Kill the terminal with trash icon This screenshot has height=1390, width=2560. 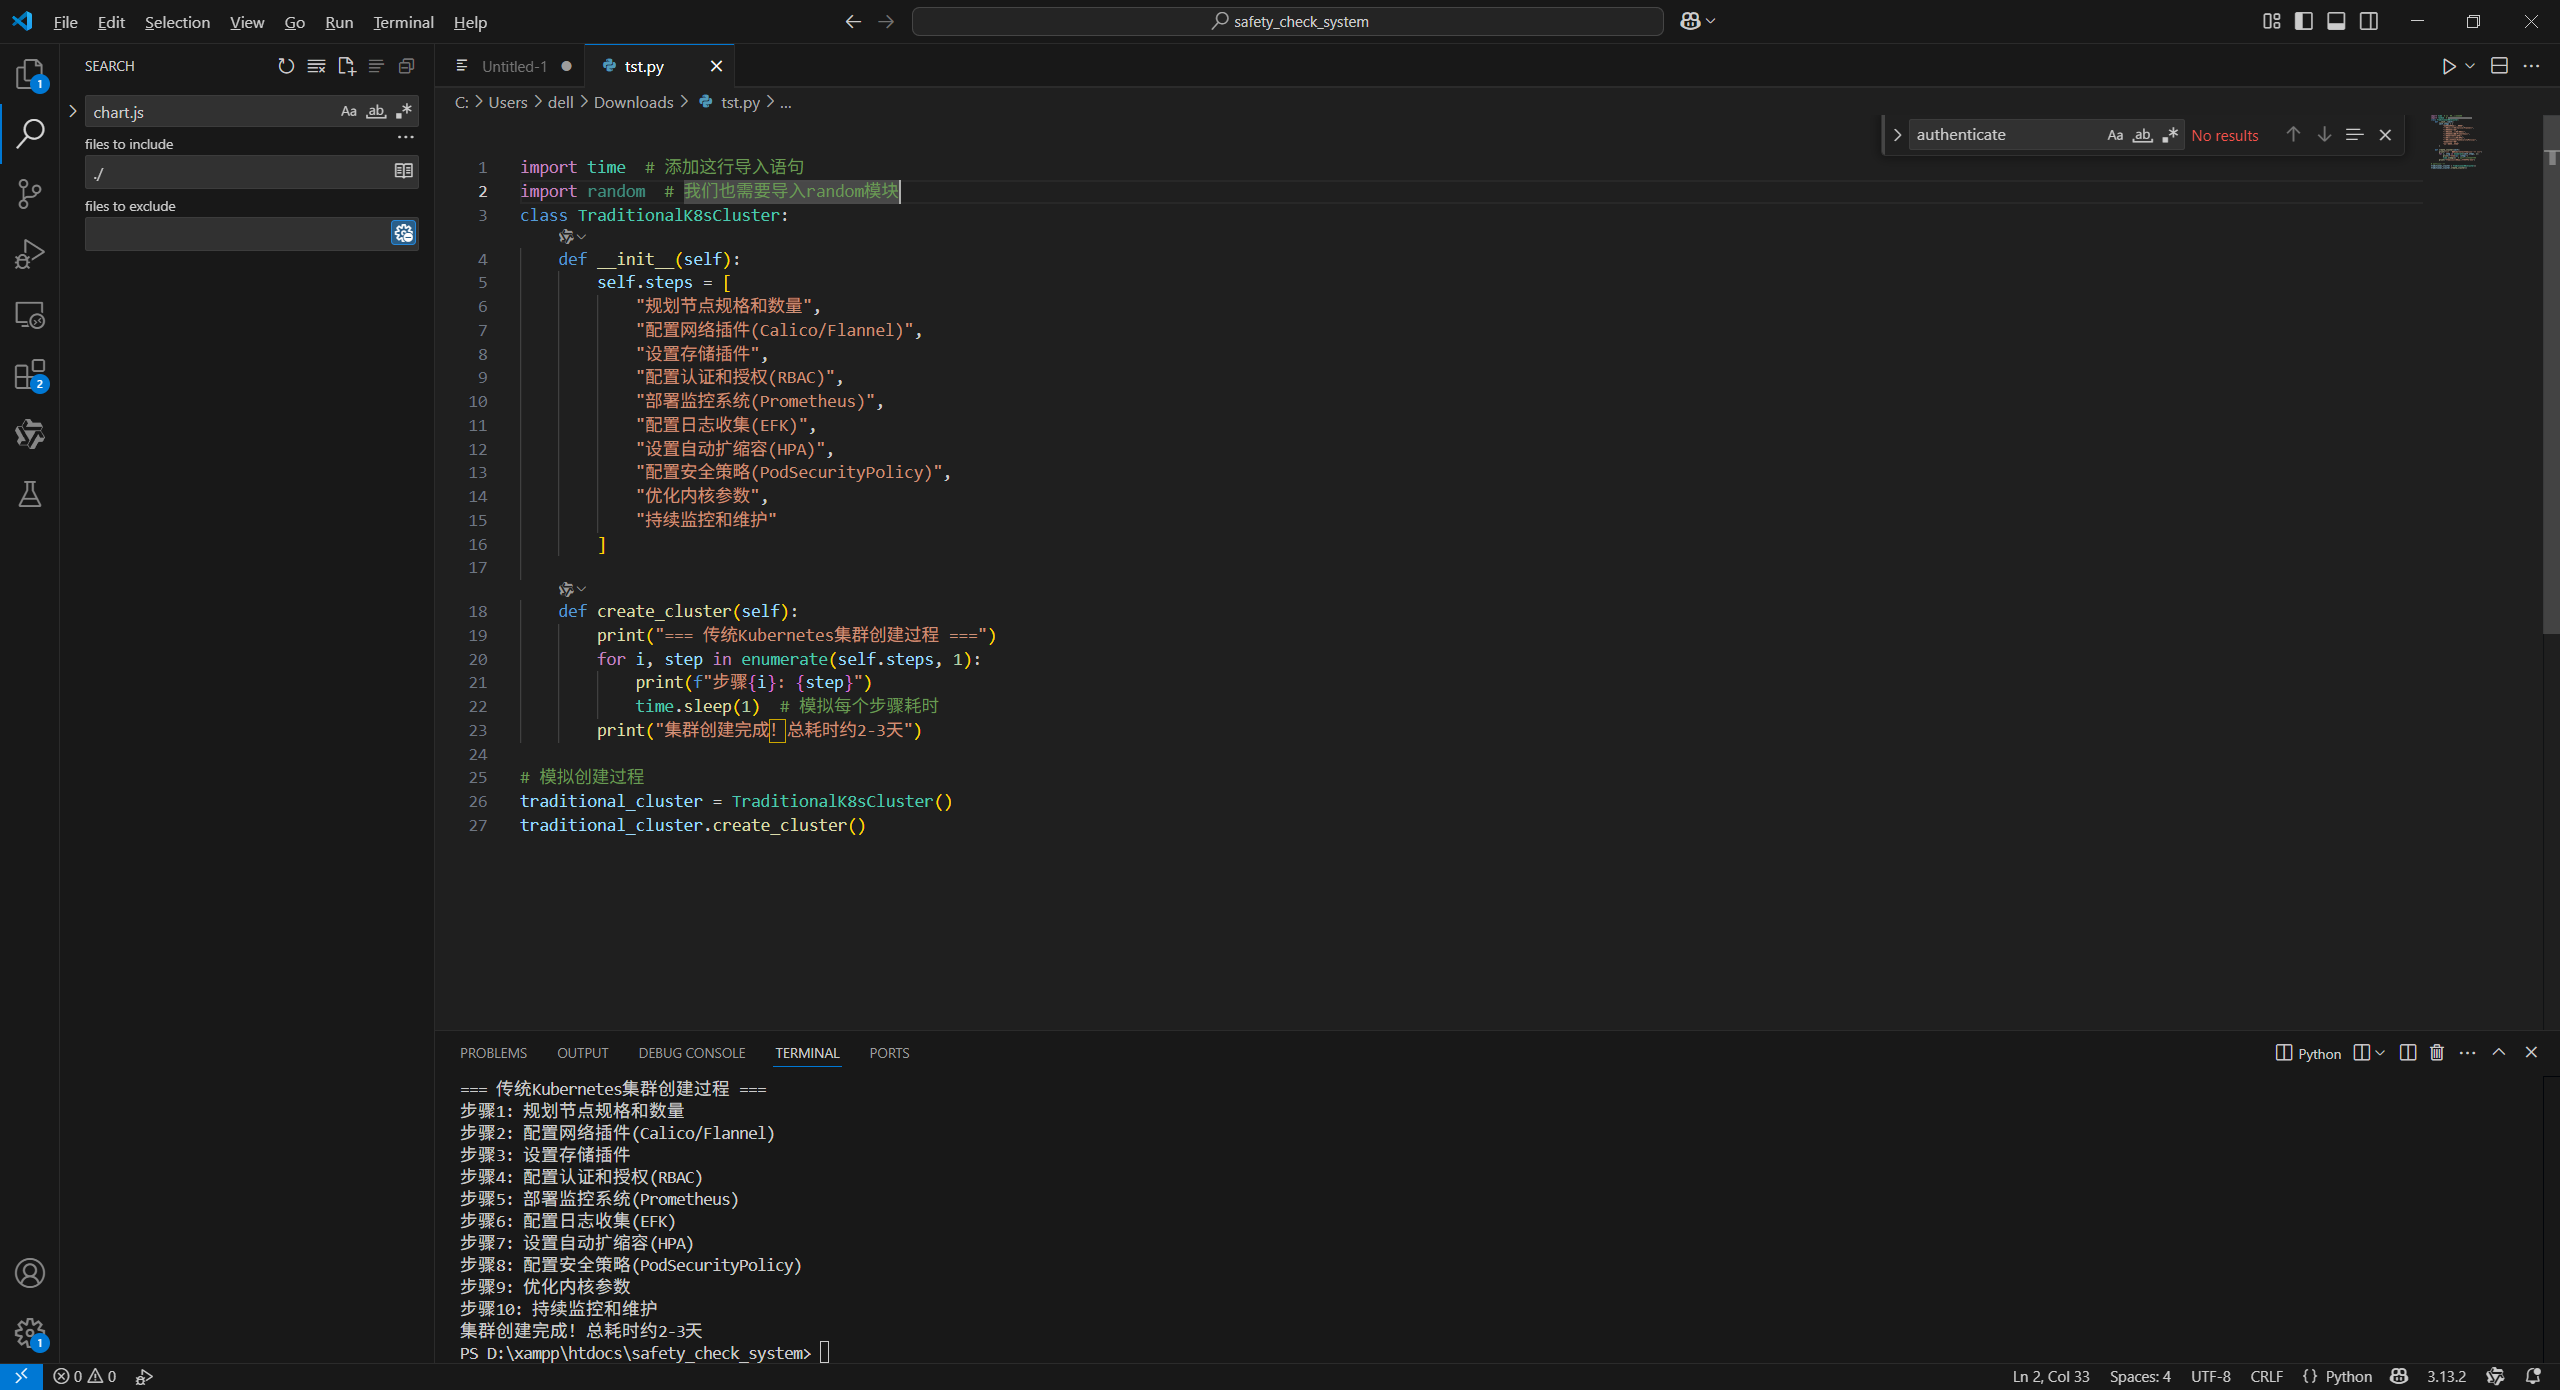(2437, 1052)
